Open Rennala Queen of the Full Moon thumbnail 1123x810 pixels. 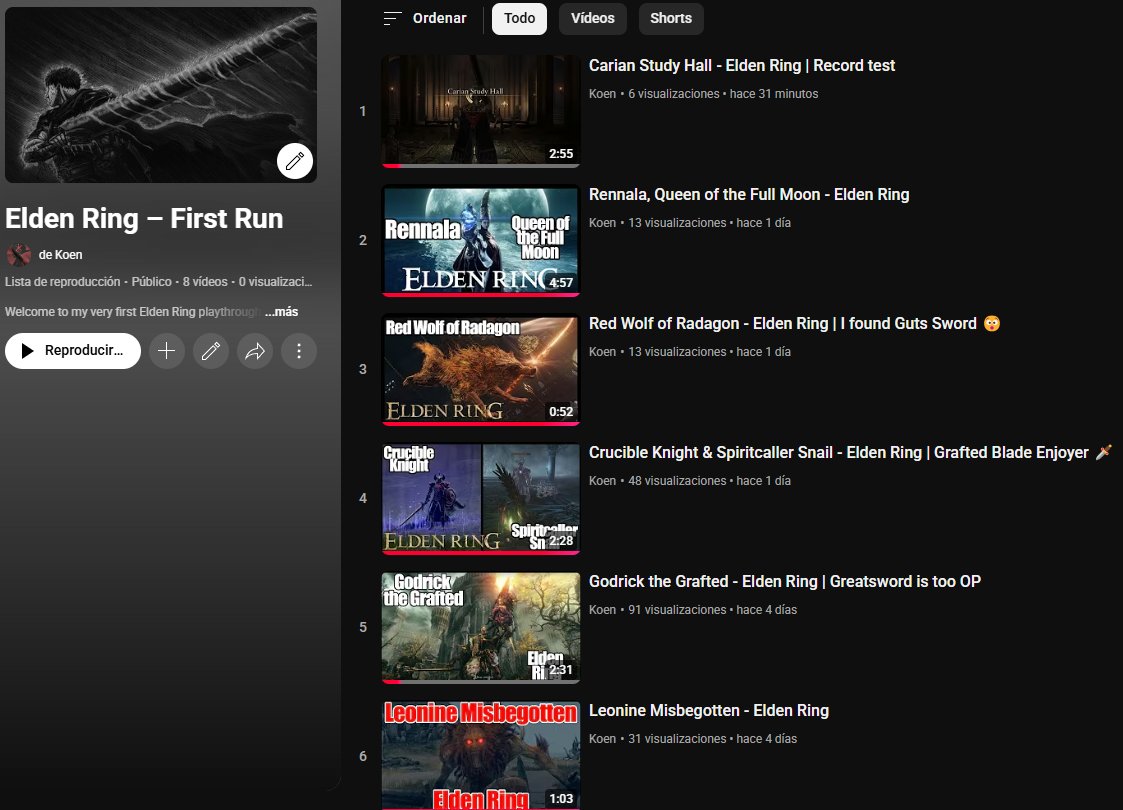coord(481,240)
